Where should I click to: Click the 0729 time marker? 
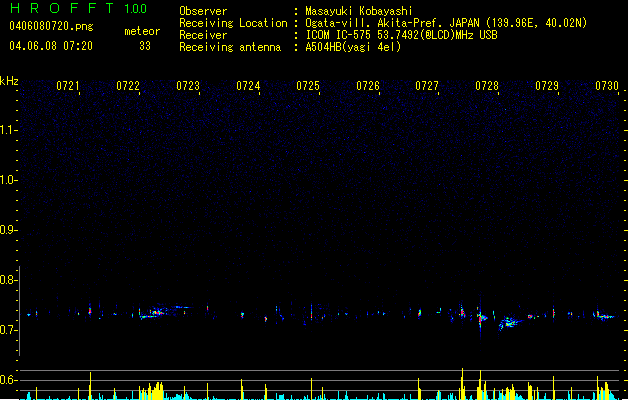[x=547, y=86]
